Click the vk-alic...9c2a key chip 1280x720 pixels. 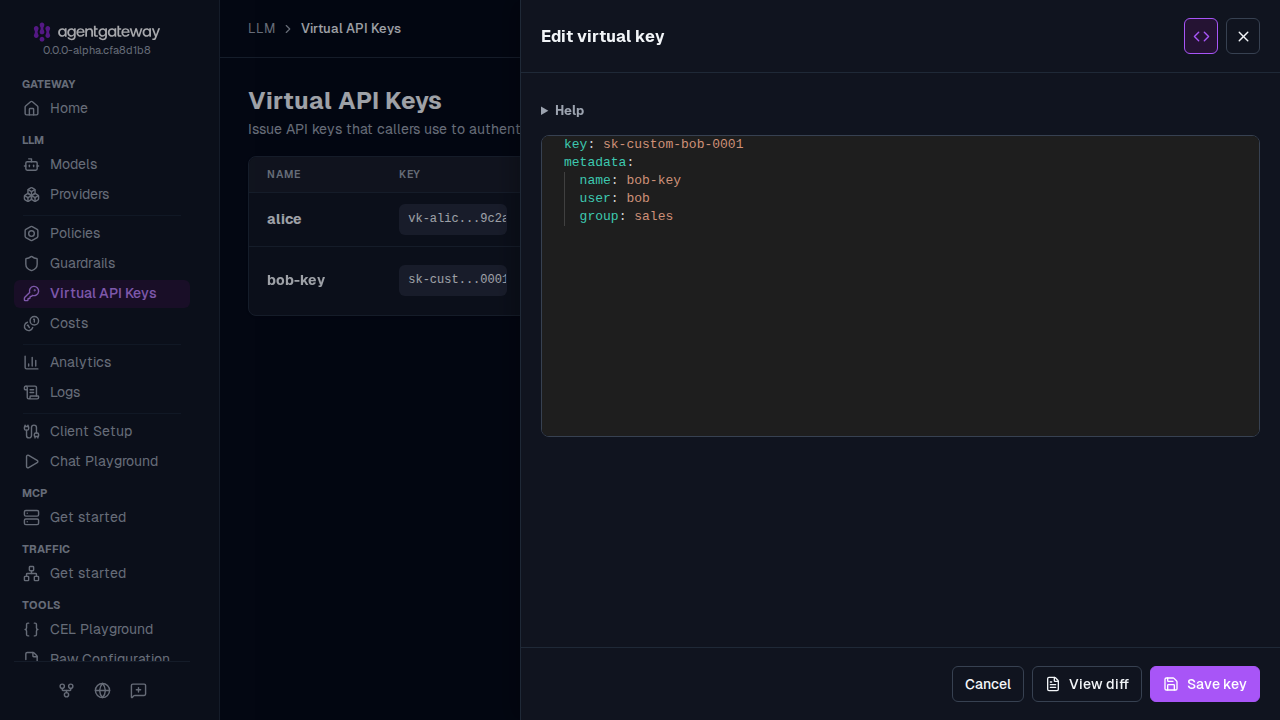click(453, 219)
